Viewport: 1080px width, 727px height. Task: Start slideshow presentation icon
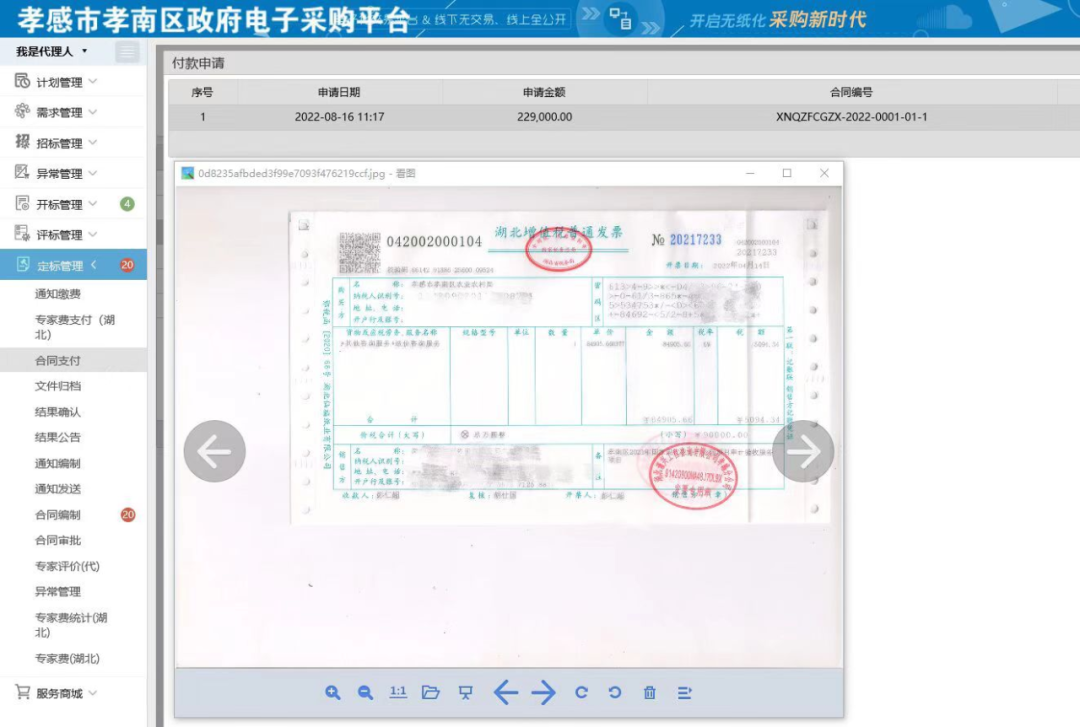click(x=465, y=692)
